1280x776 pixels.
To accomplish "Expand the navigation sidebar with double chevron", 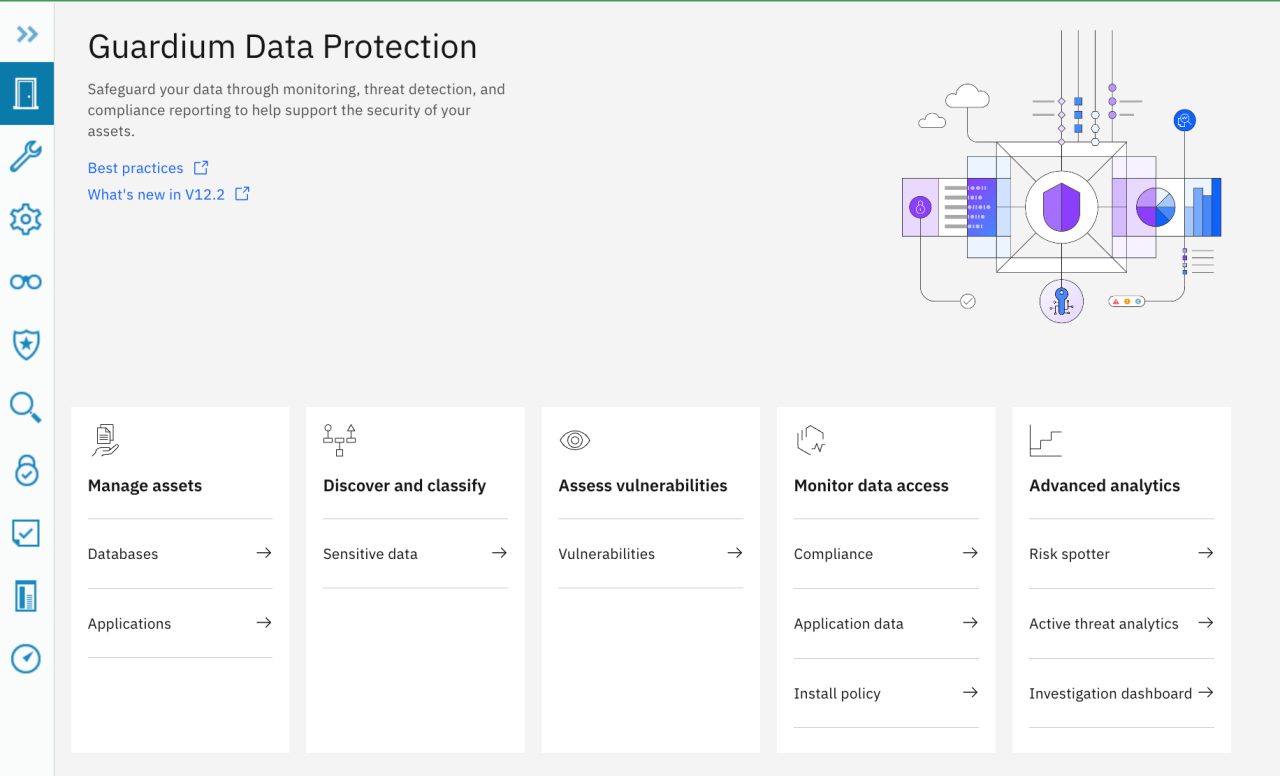I will point(27,34).
